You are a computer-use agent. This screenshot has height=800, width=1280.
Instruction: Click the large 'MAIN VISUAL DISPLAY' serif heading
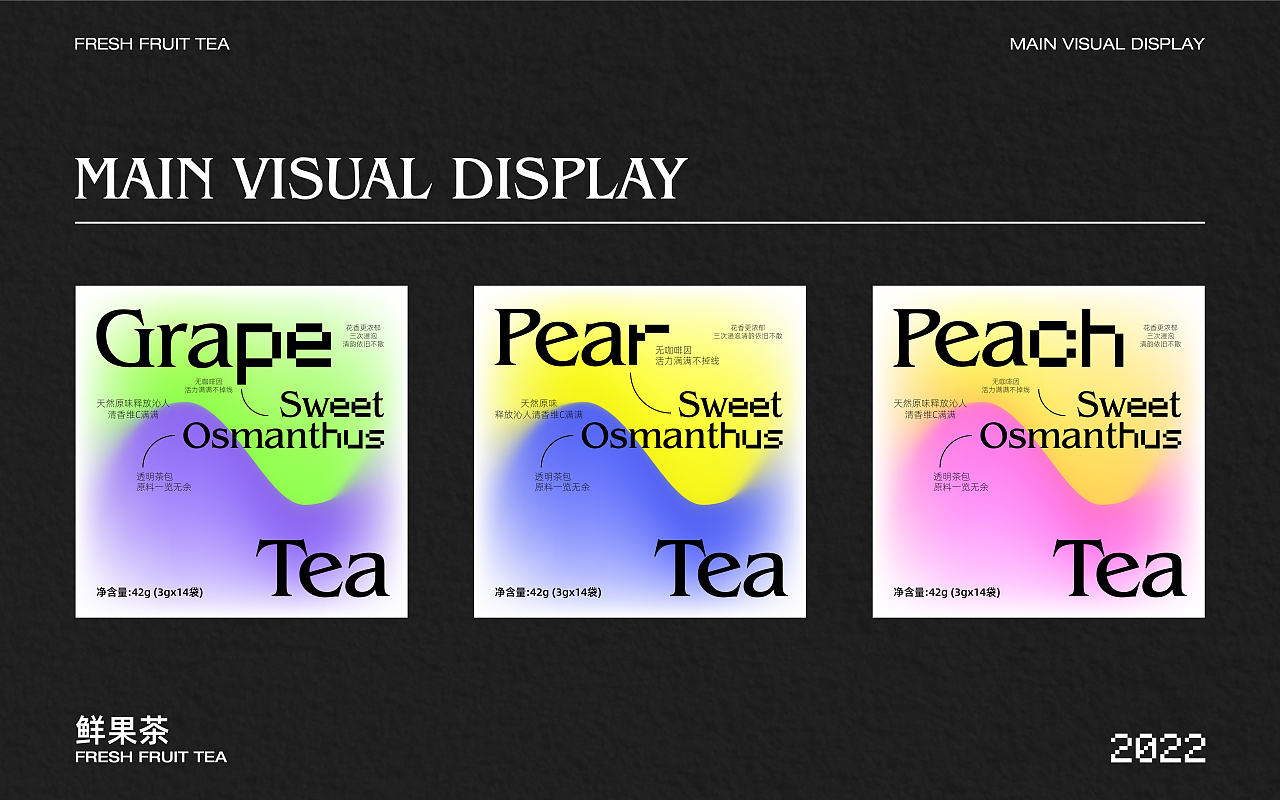[x=381, y=179]
